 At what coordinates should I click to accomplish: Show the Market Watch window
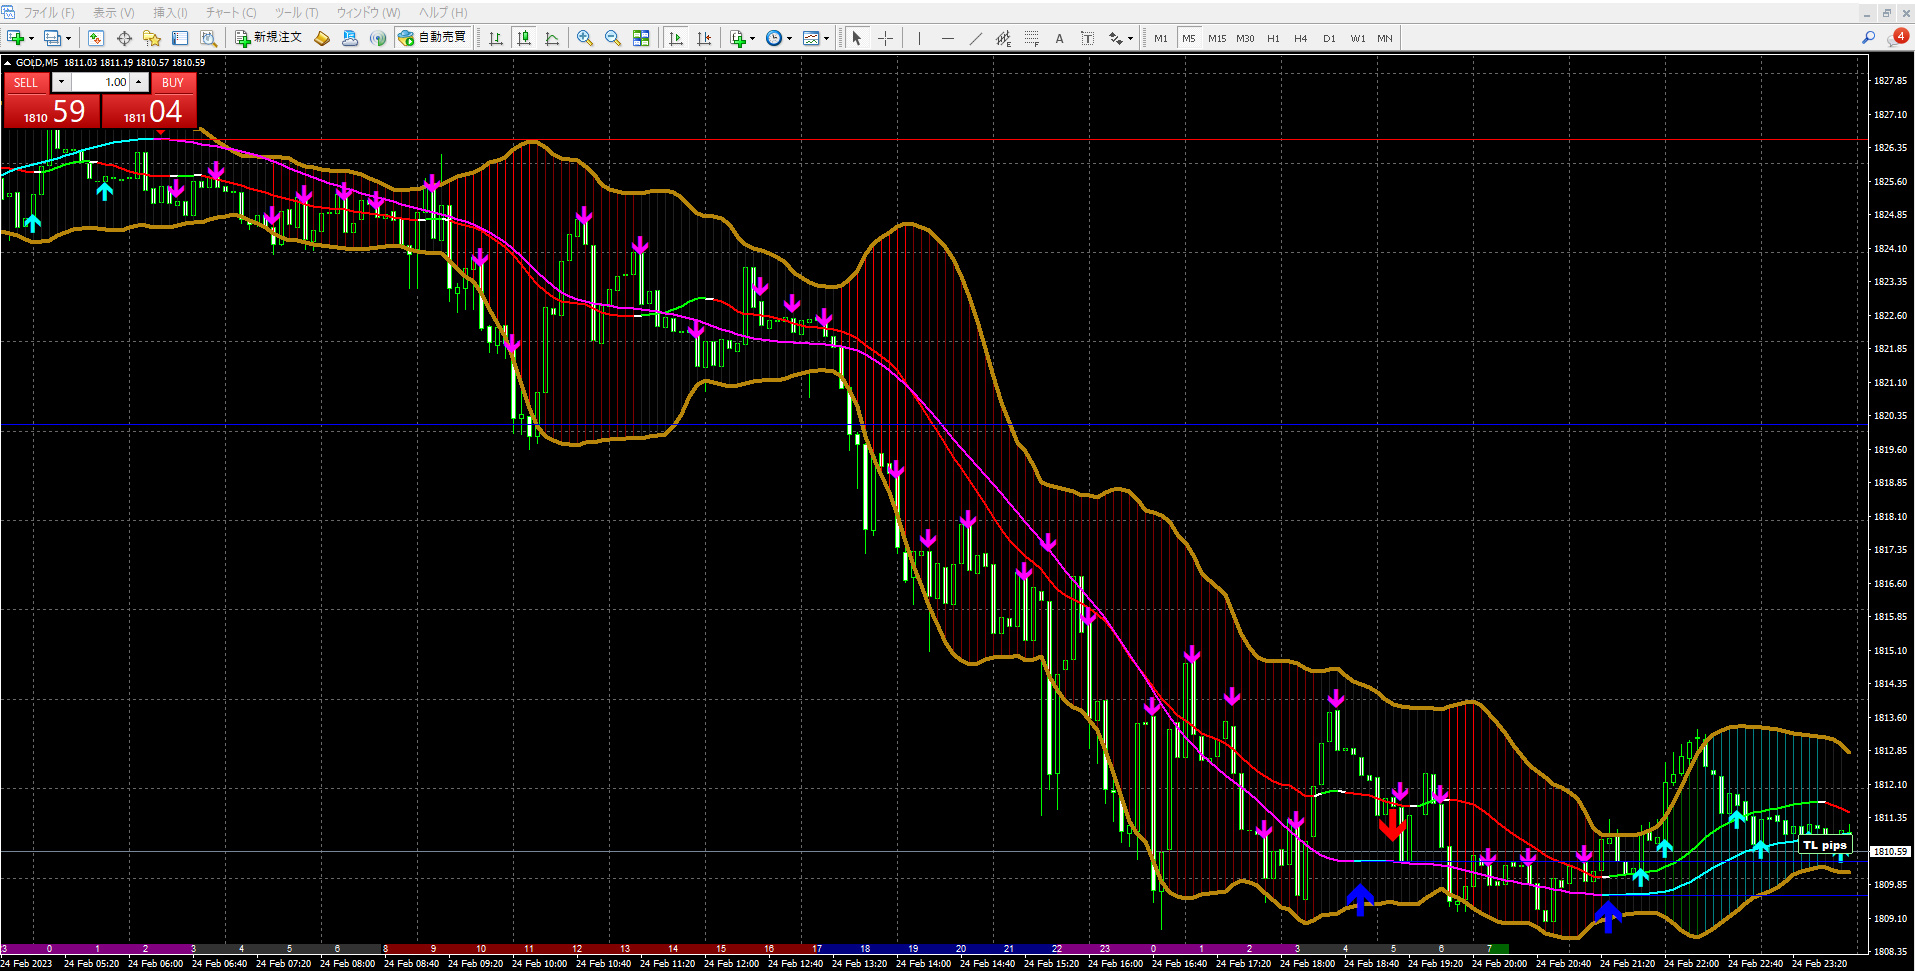96,38
